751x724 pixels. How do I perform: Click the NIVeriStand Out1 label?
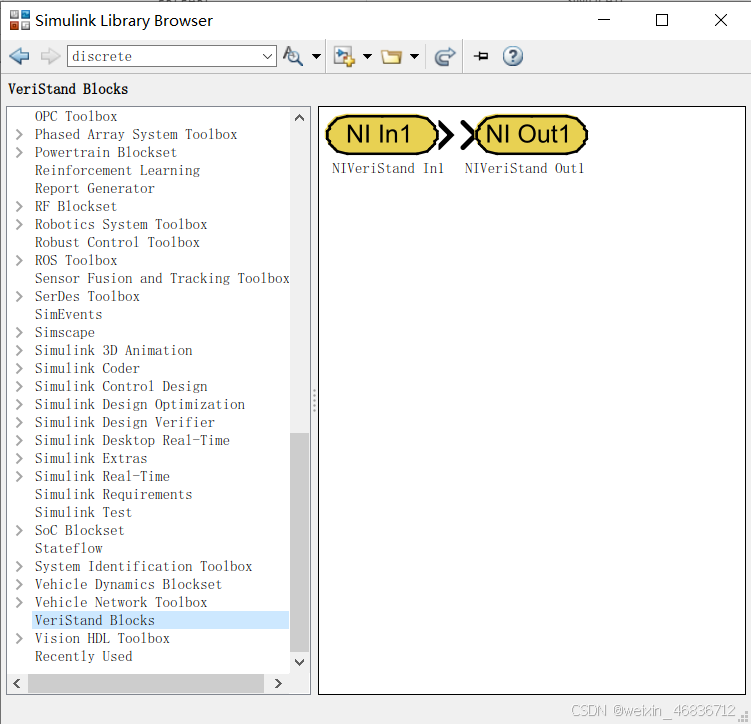pyautogui.click(x=524, y=169)
